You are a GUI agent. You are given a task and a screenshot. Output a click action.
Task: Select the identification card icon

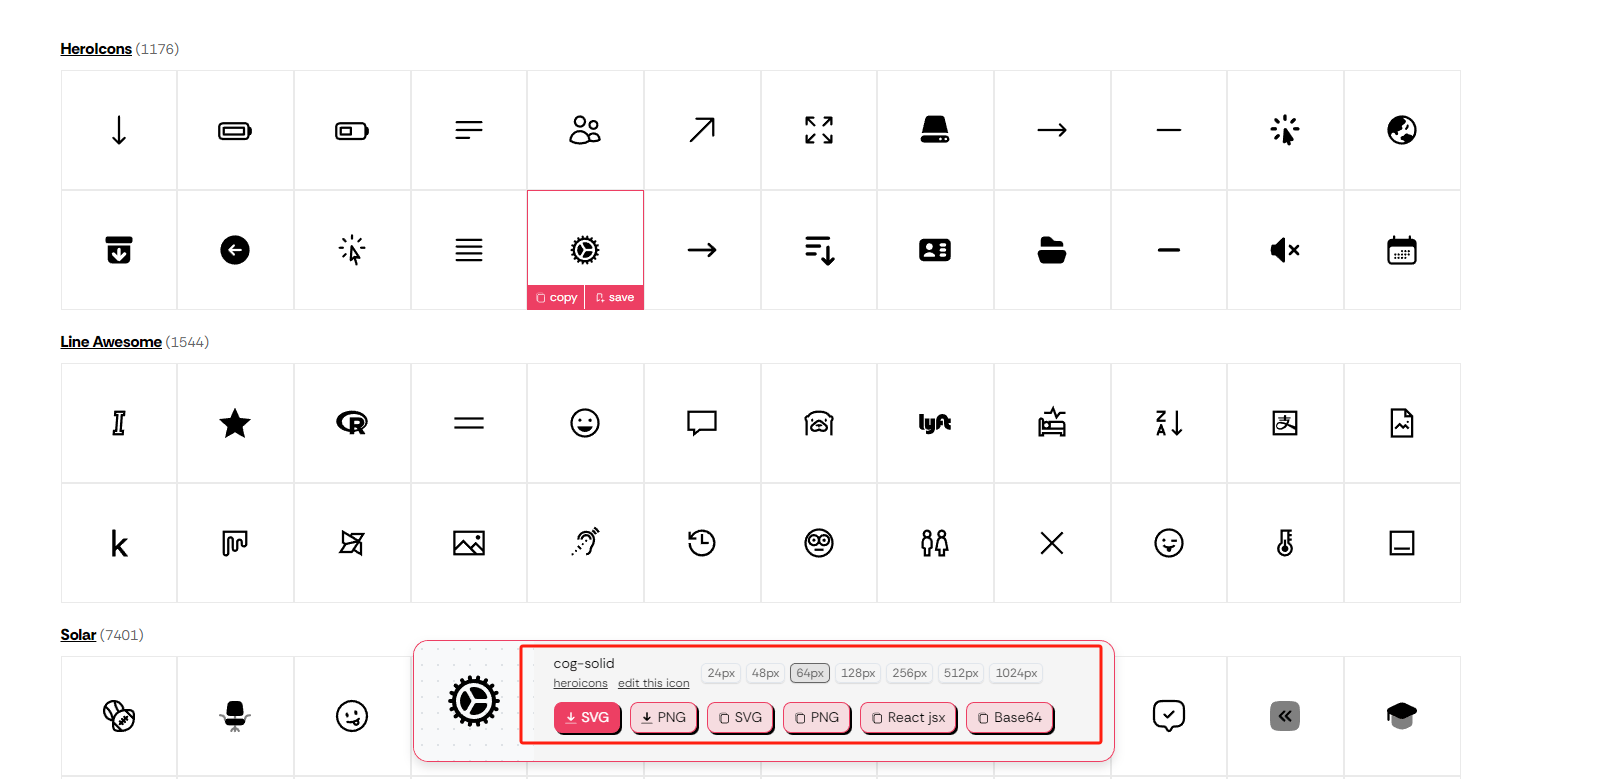(935, 250)
